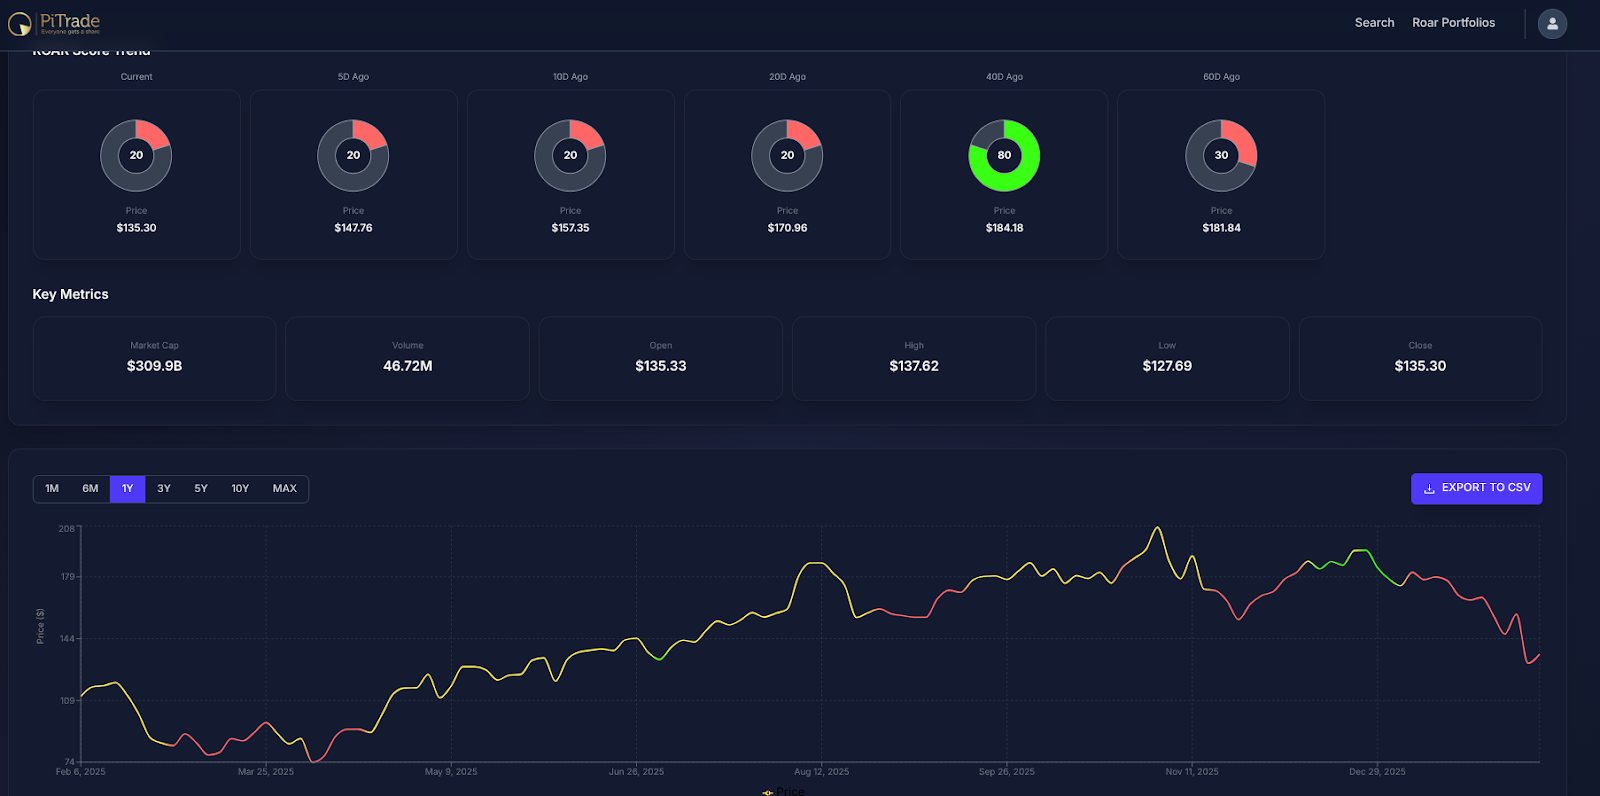
Task: Select the 10Y time range
Action: pos(240,489)
